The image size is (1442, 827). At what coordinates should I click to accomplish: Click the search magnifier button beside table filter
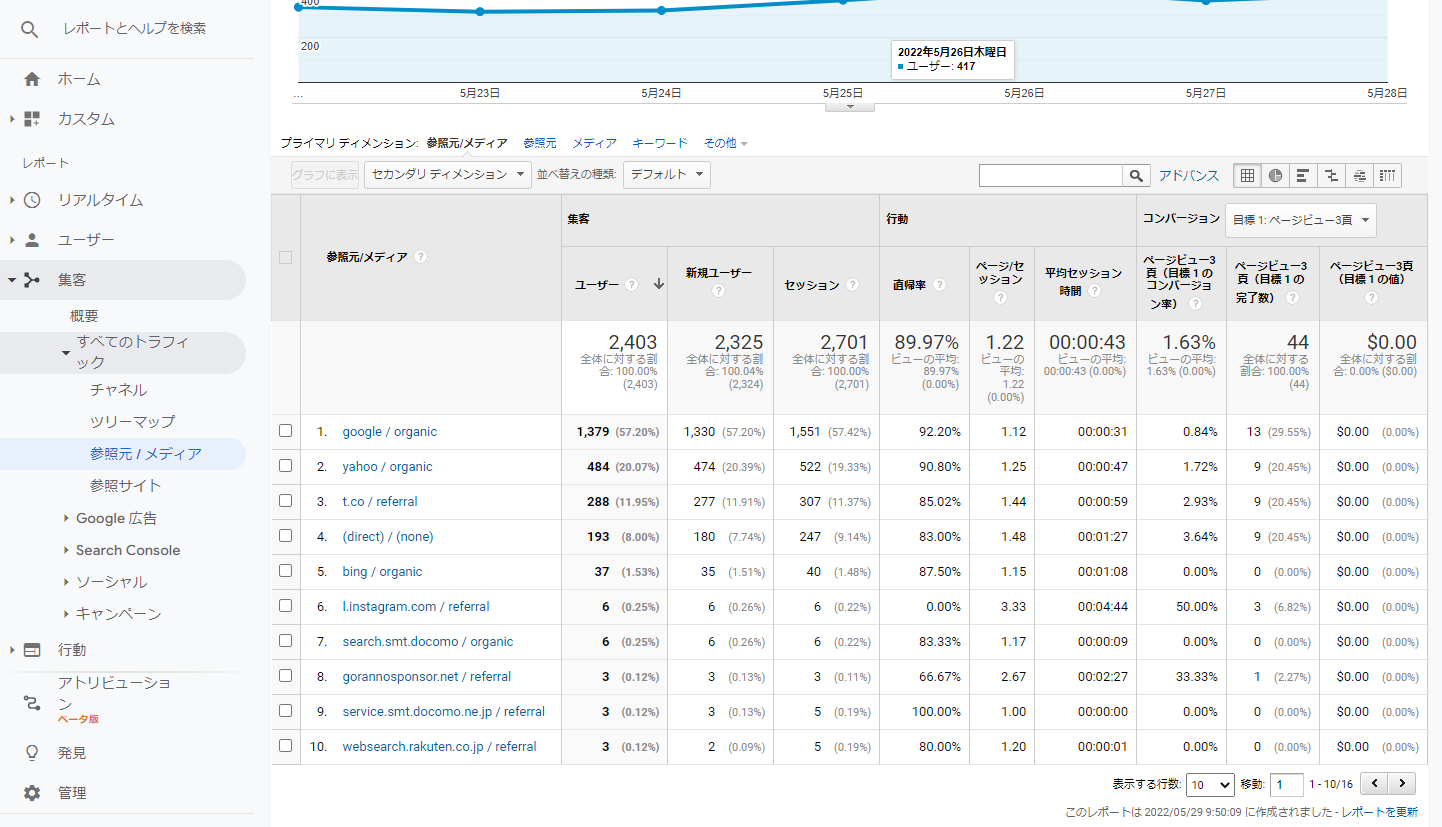[x=1136, y=176]
